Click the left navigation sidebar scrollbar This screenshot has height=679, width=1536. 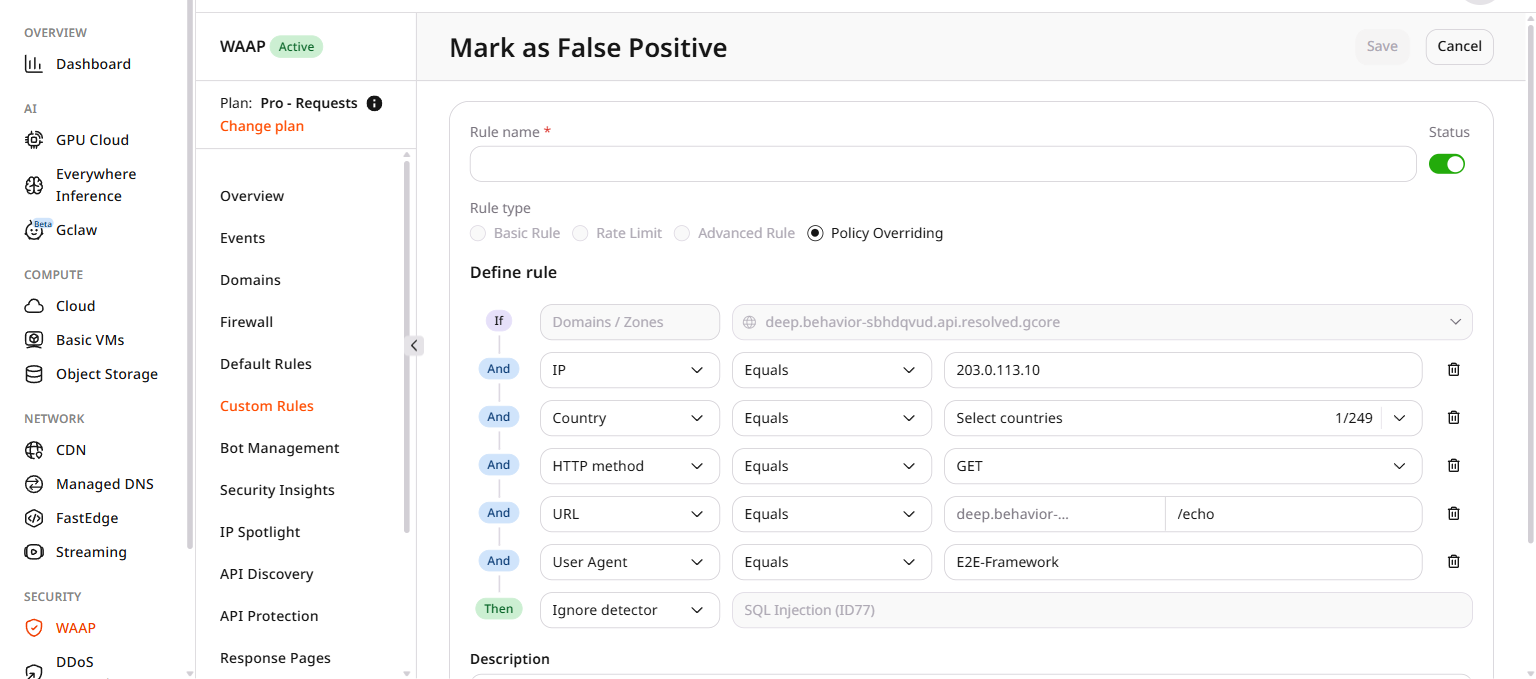click(190, 275)
